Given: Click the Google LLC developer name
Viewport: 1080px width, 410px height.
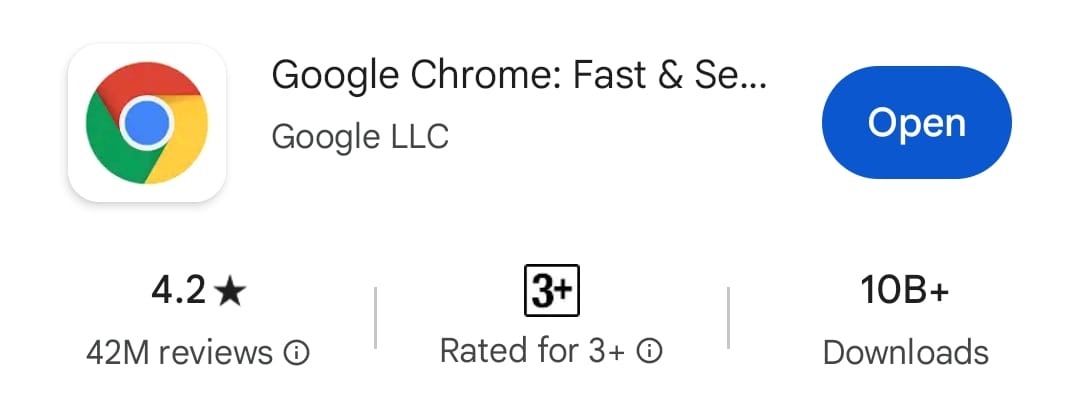Looking at the screenshot, I should [x=360, y=136].
